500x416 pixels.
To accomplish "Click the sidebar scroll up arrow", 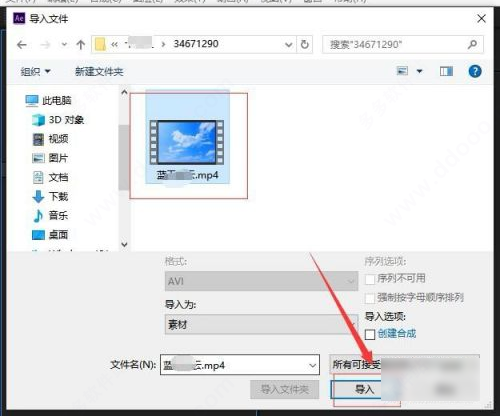I will coord(124,92).
